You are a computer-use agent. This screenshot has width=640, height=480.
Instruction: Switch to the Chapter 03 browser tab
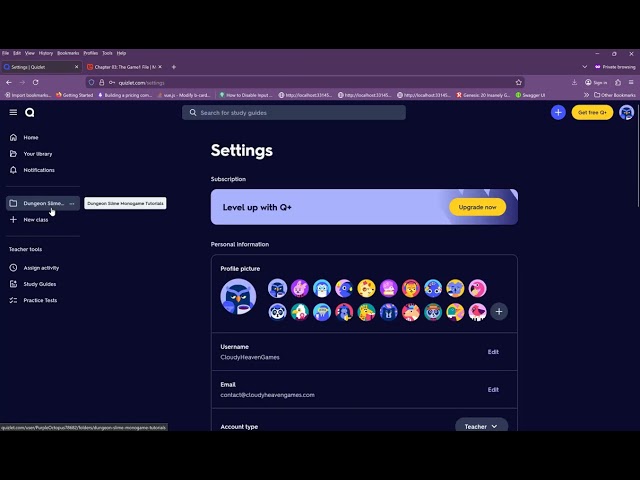pos(124,67)
